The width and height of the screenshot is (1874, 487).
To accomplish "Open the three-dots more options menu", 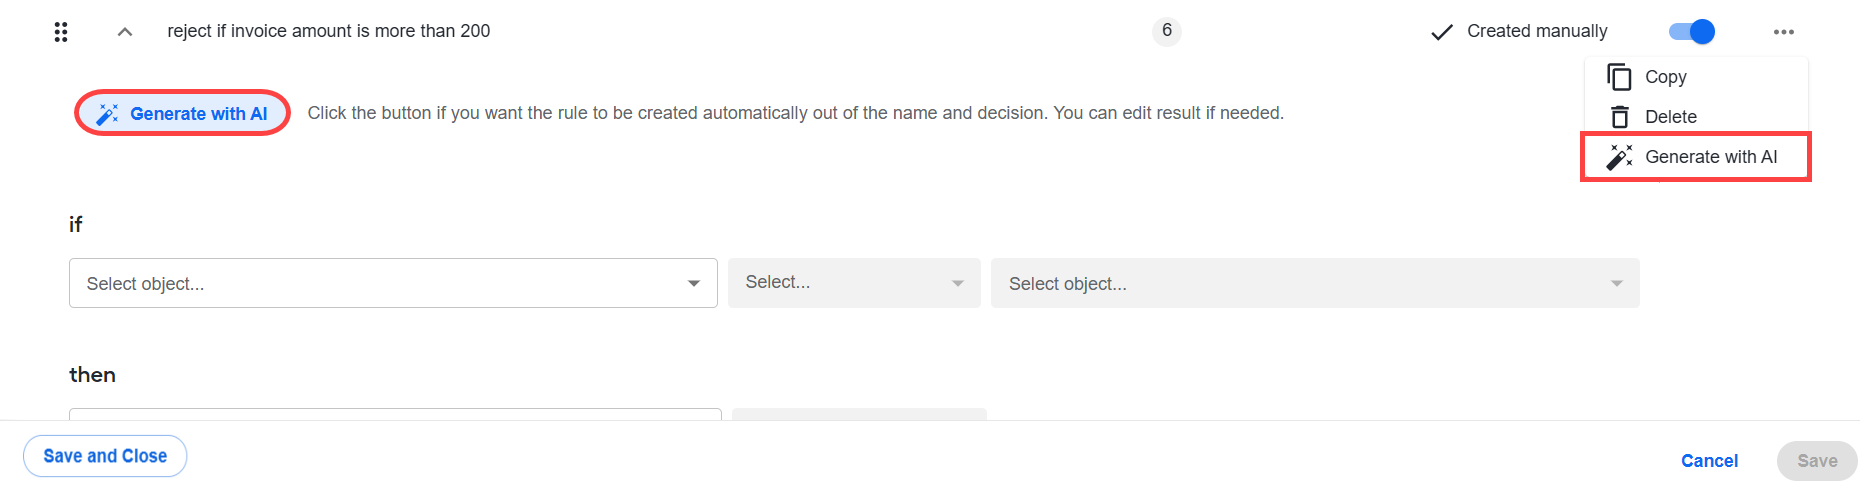I will [x=1784, y=32].
